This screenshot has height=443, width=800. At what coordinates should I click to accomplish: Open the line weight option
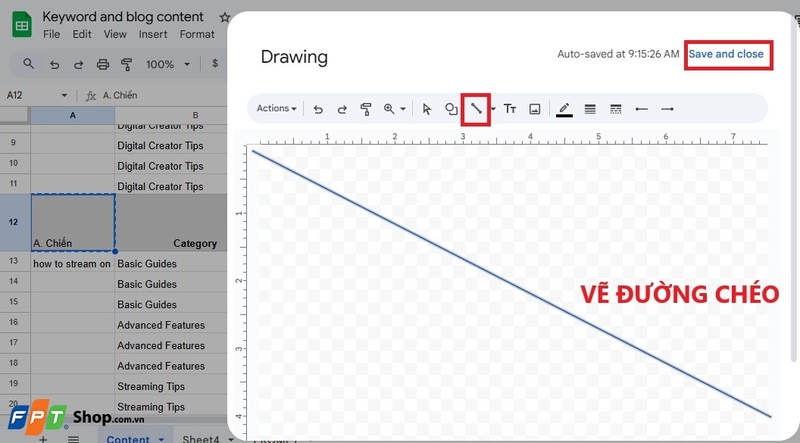click(590, 109)
